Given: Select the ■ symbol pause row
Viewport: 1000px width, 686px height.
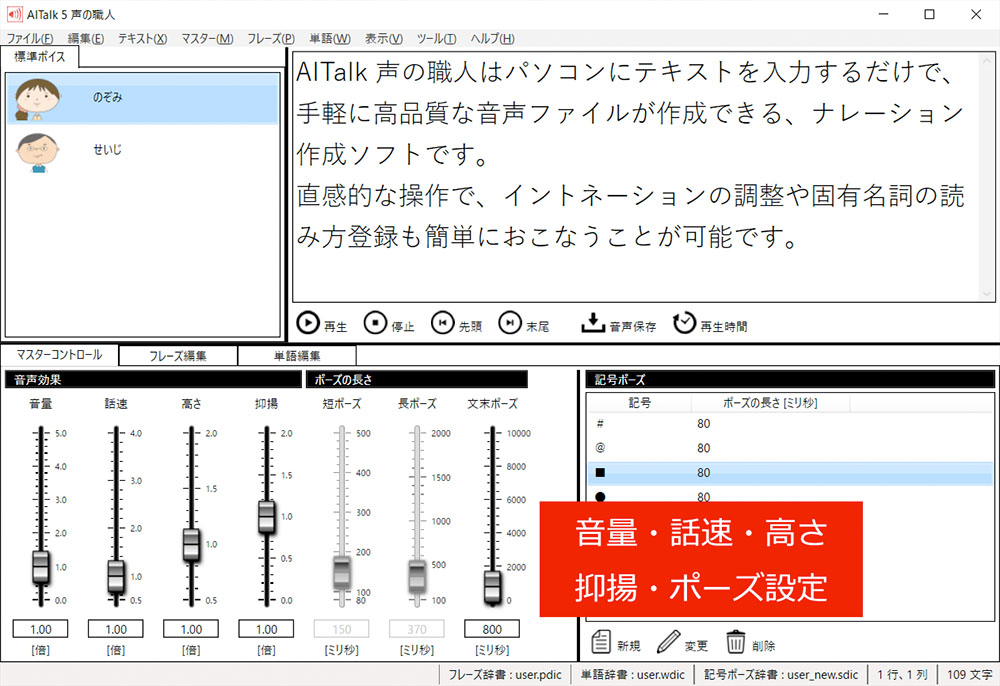Looking at the screenshot, I should click(790, 472).
